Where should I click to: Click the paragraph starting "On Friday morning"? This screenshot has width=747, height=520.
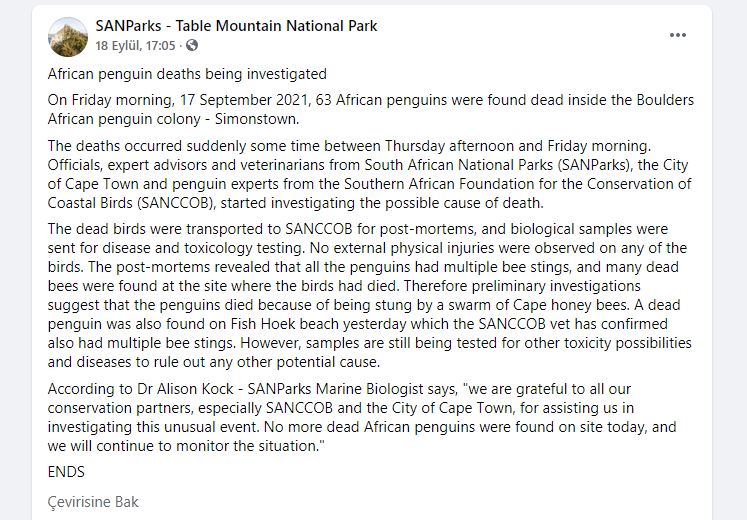click(x=370, y=110)
